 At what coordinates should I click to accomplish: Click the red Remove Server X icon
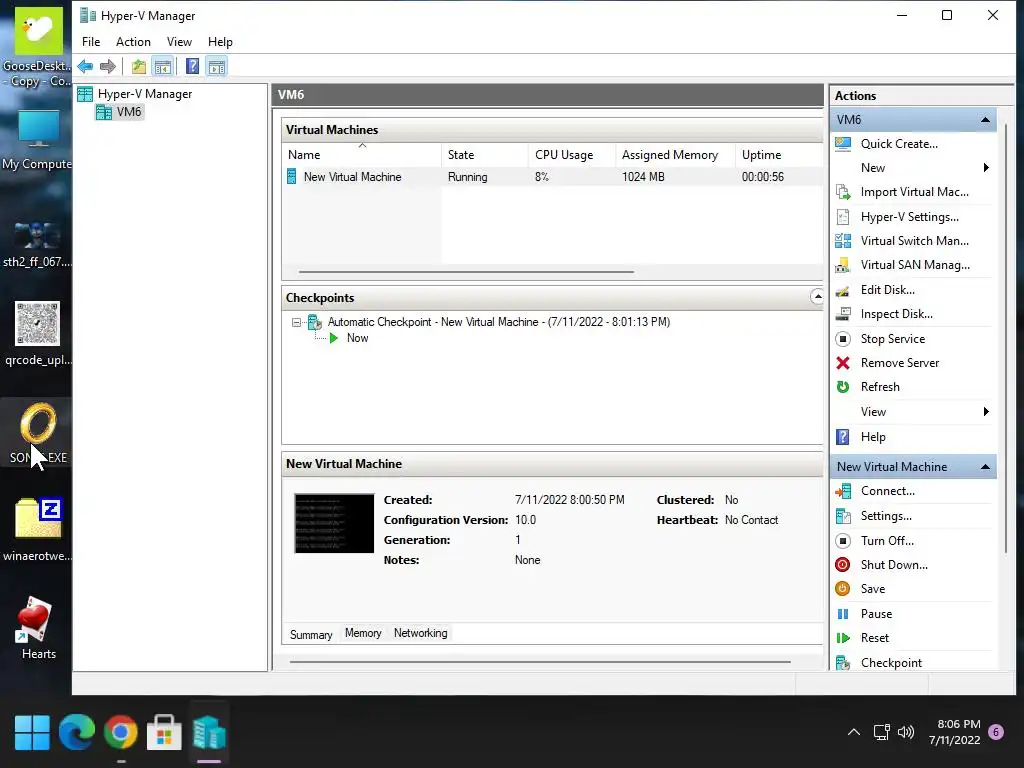pyautogui.click(x=843, y=363)
